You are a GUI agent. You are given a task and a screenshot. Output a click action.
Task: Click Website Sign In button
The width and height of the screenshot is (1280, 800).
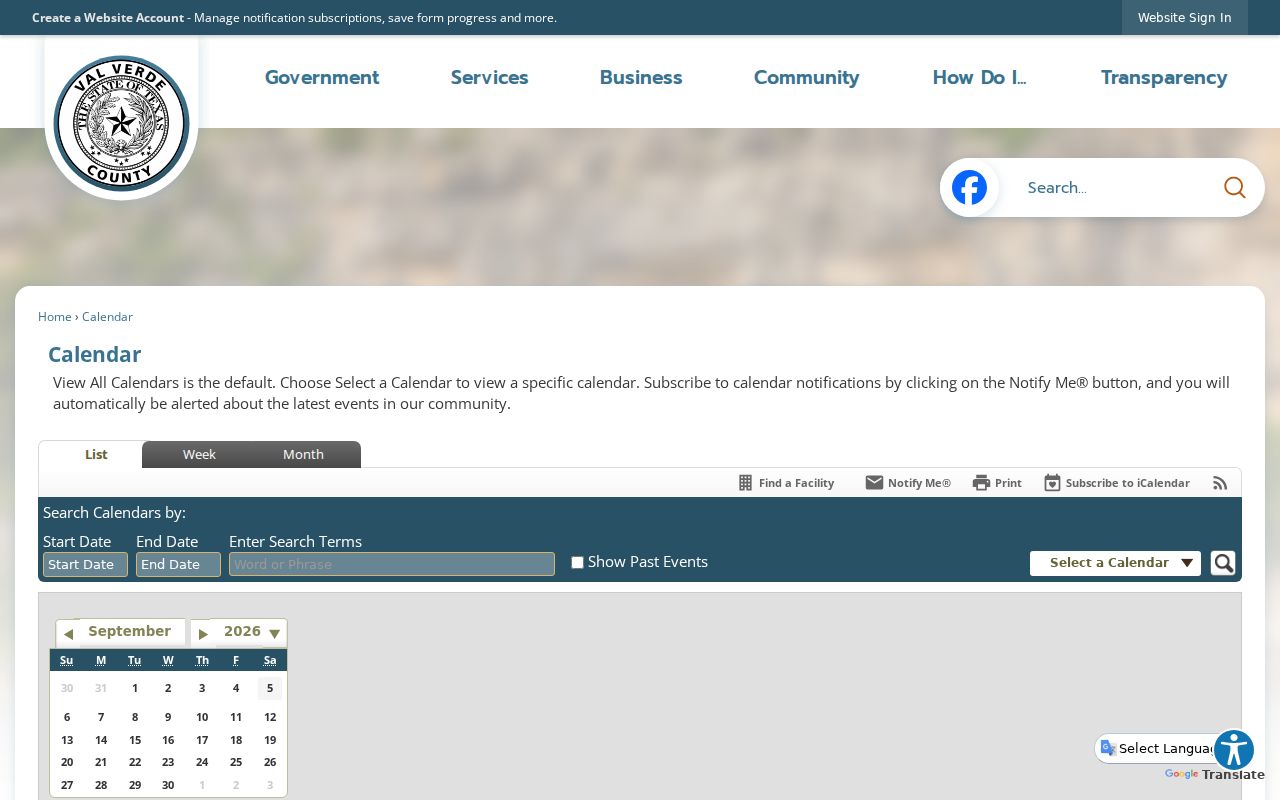[x=1185, y=18]
